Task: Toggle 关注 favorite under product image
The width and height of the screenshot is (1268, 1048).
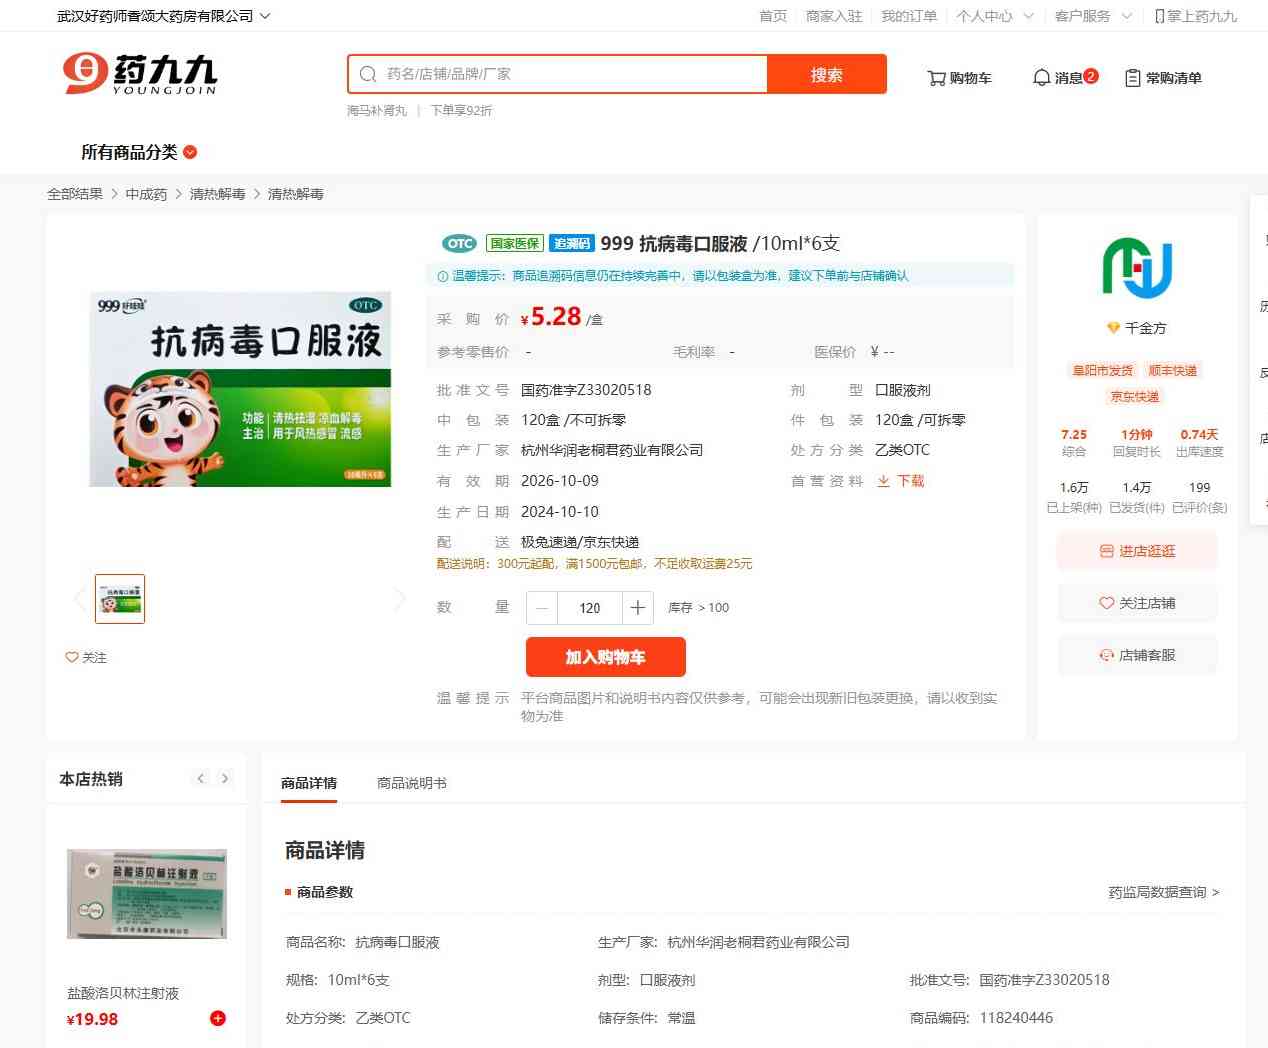Action: pyautogui.click(x=86, y=657)
